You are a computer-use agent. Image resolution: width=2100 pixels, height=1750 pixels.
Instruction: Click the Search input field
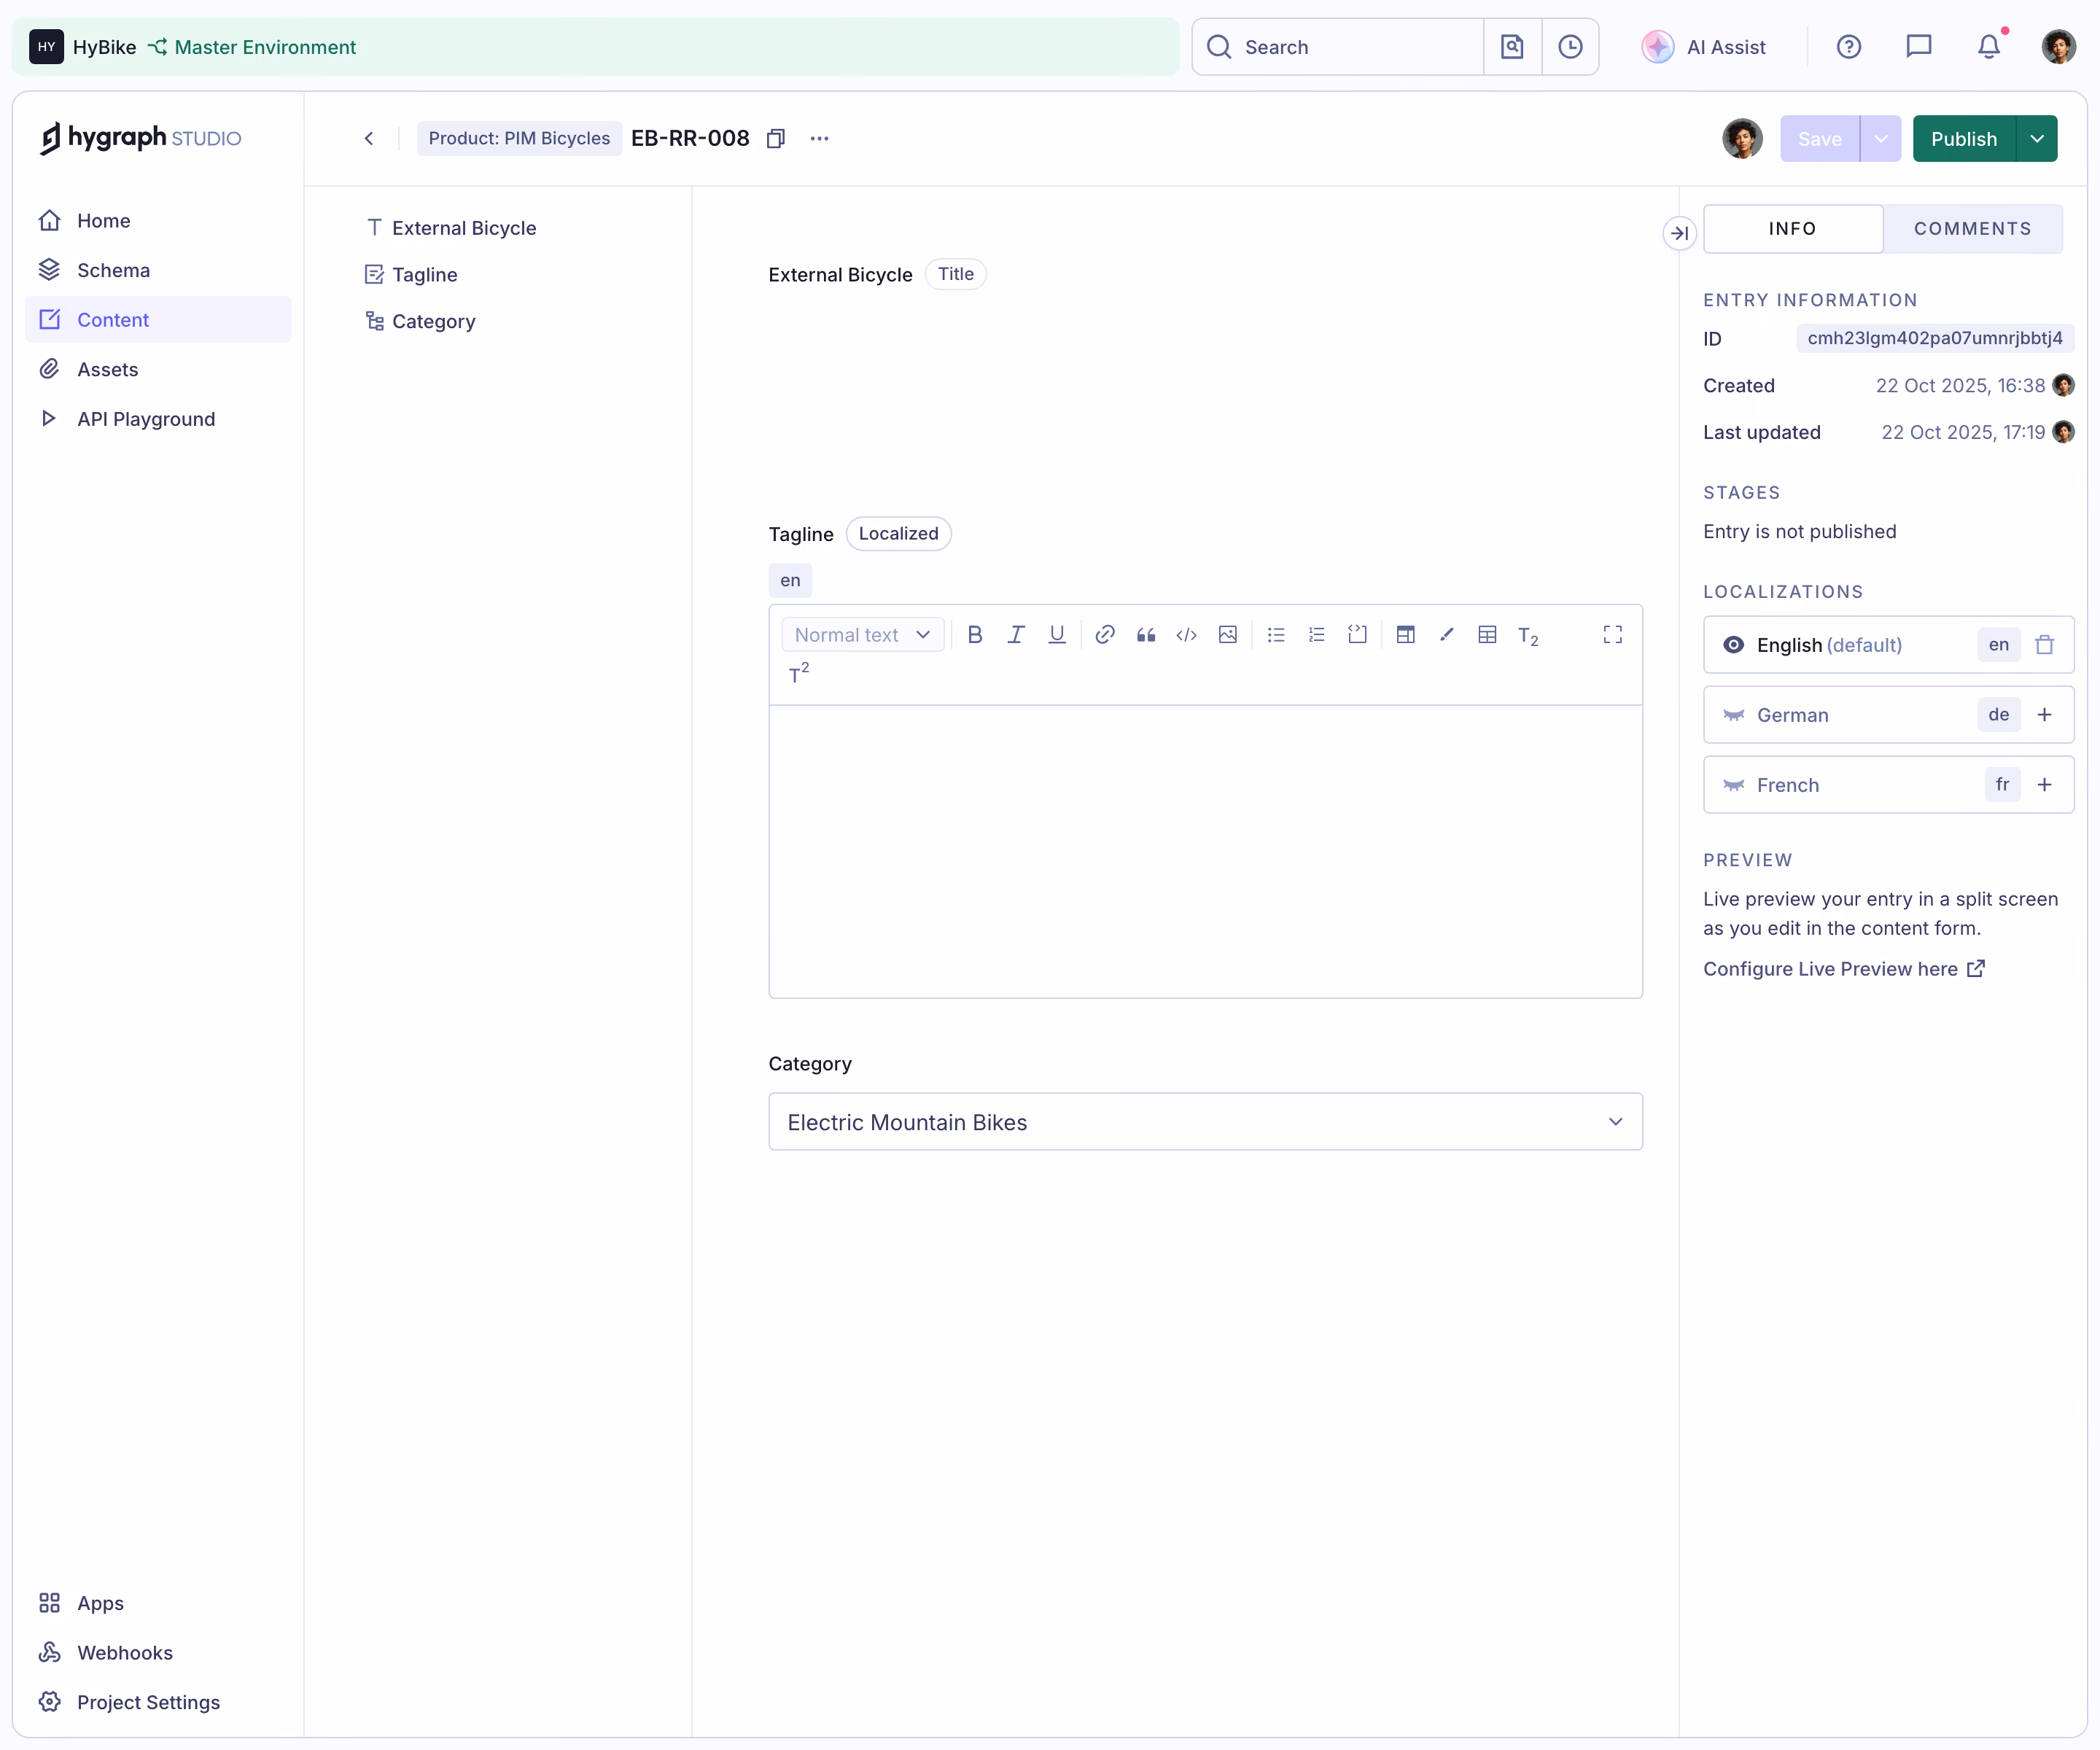(x=1338, y=46)
